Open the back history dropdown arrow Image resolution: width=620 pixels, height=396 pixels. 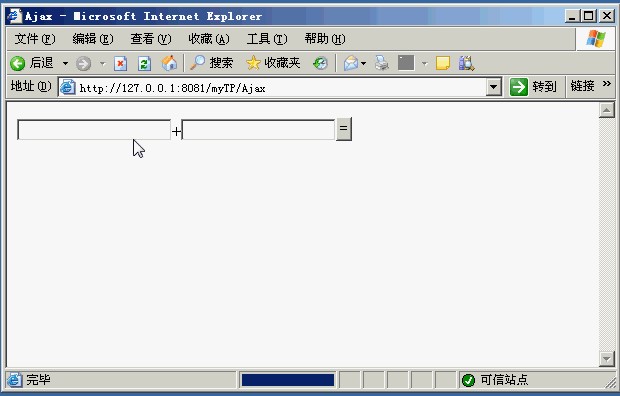tap(65, 63)
